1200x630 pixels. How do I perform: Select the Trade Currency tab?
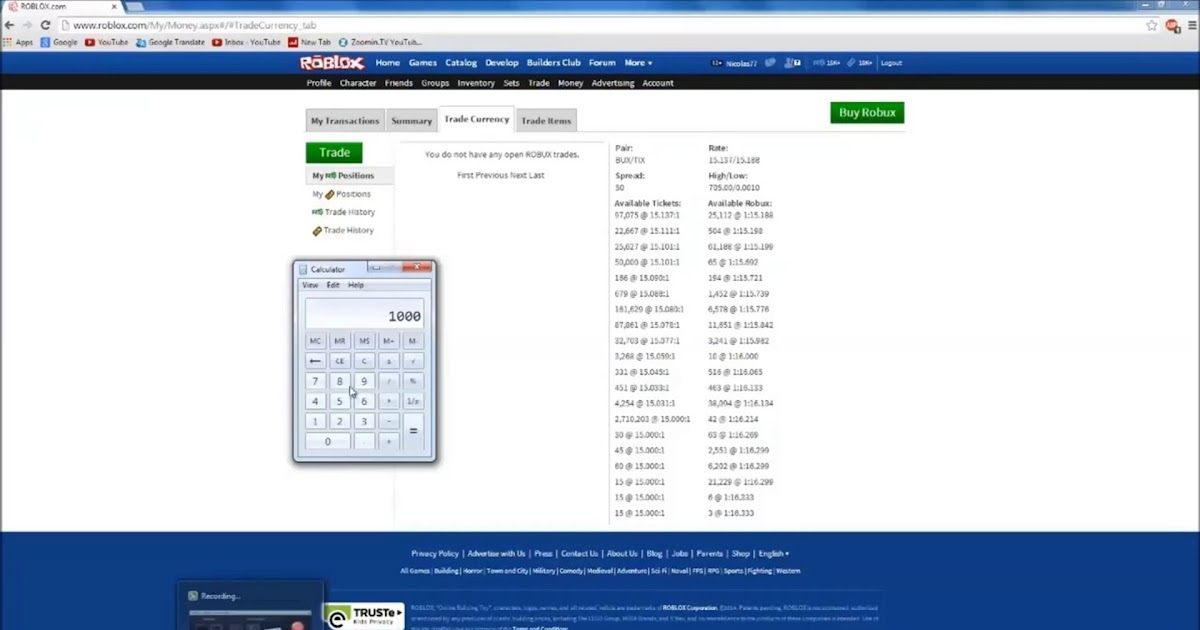click(476, 119)
